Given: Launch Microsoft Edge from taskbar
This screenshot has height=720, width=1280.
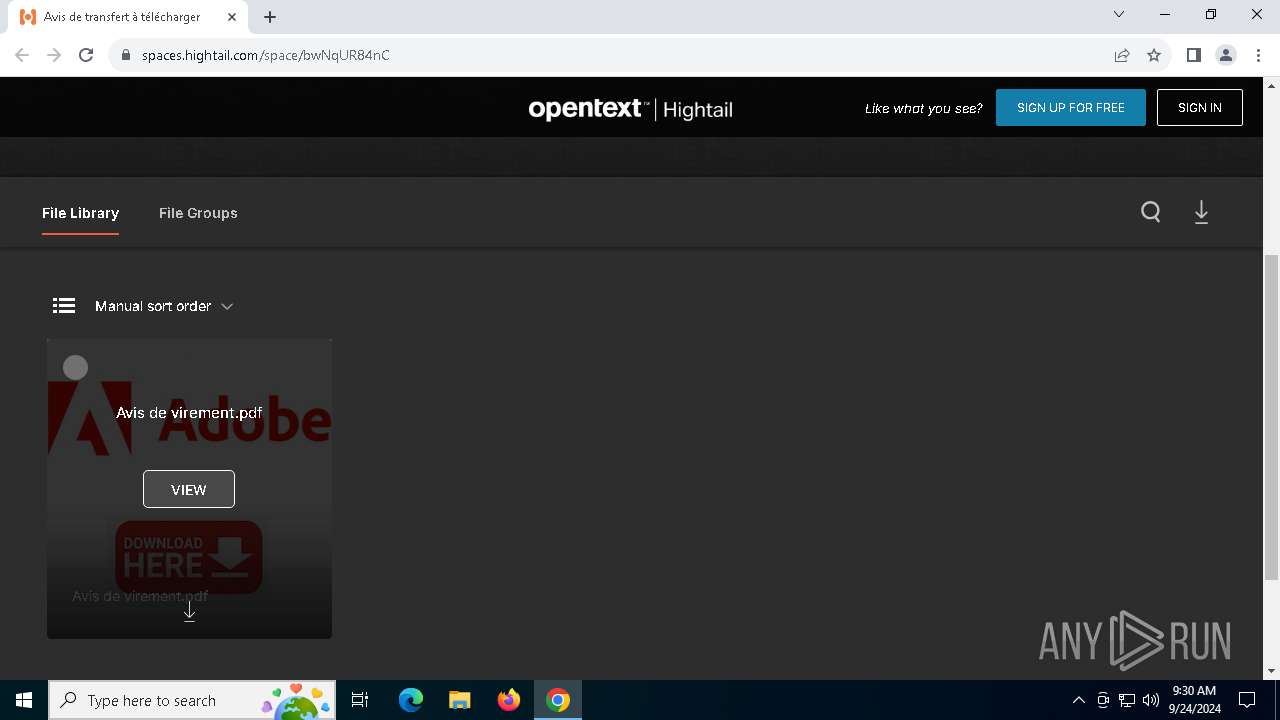Looking at the screenshot, I should click(411, 700).
